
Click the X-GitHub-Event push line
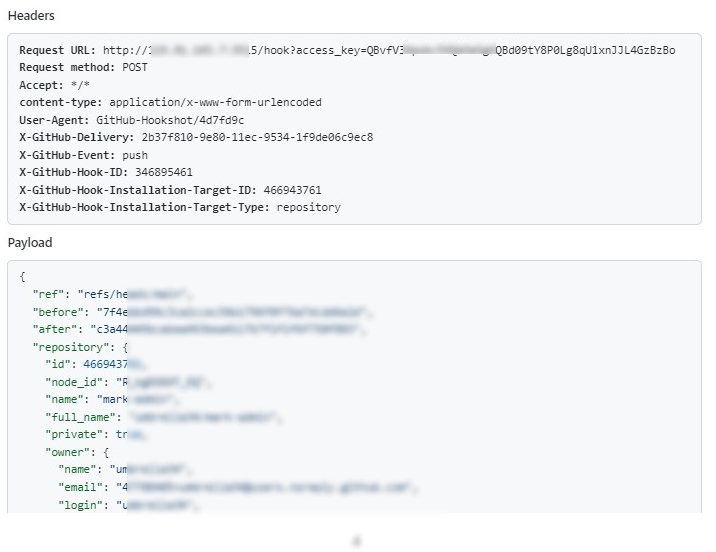click(x=83, y=155)
